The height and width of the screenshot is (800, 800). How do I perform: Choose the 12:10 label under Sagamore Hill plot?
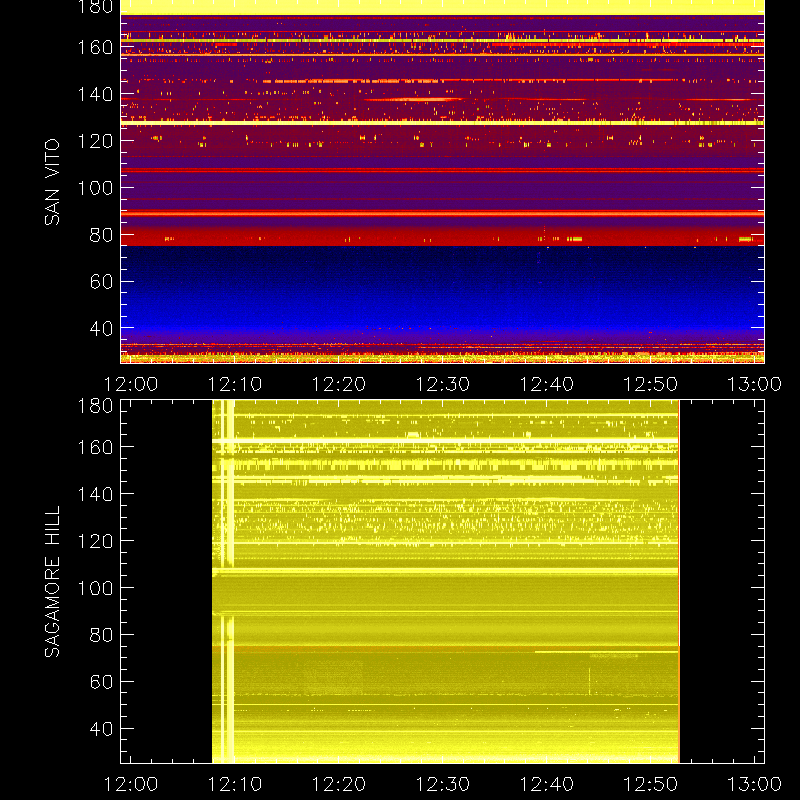tap(235, 784)
